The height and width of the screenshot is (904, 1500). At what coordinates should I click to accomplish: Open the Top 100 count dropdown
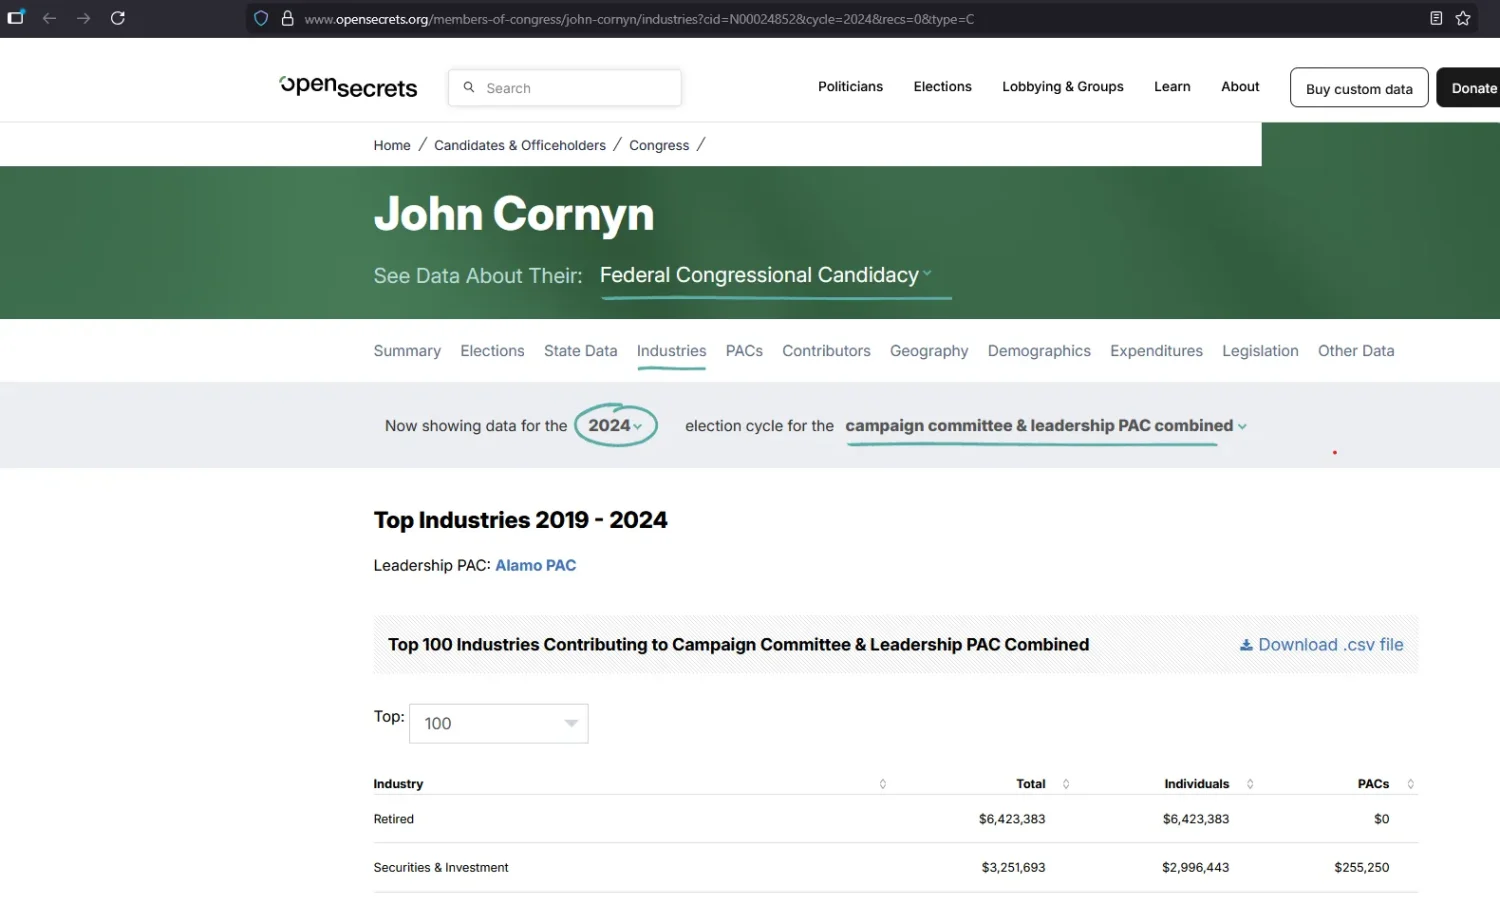(499, 723)
